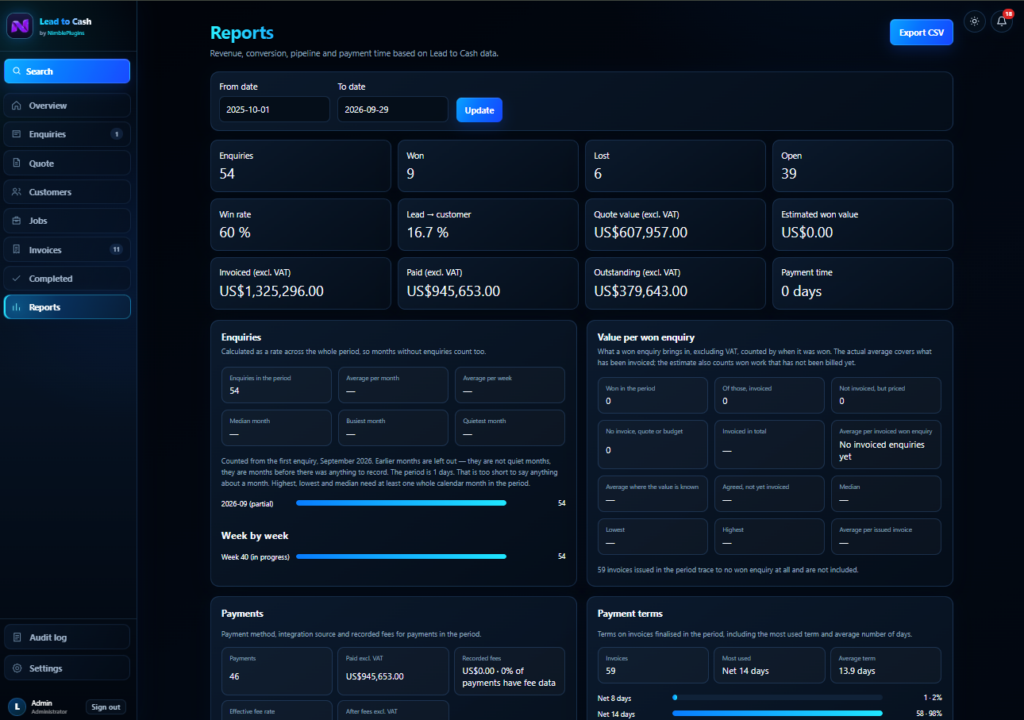The height and width of the screenshot is (720, 1024).
Task: Click the Settings gear icon
Action: click(x=17, y=668)
